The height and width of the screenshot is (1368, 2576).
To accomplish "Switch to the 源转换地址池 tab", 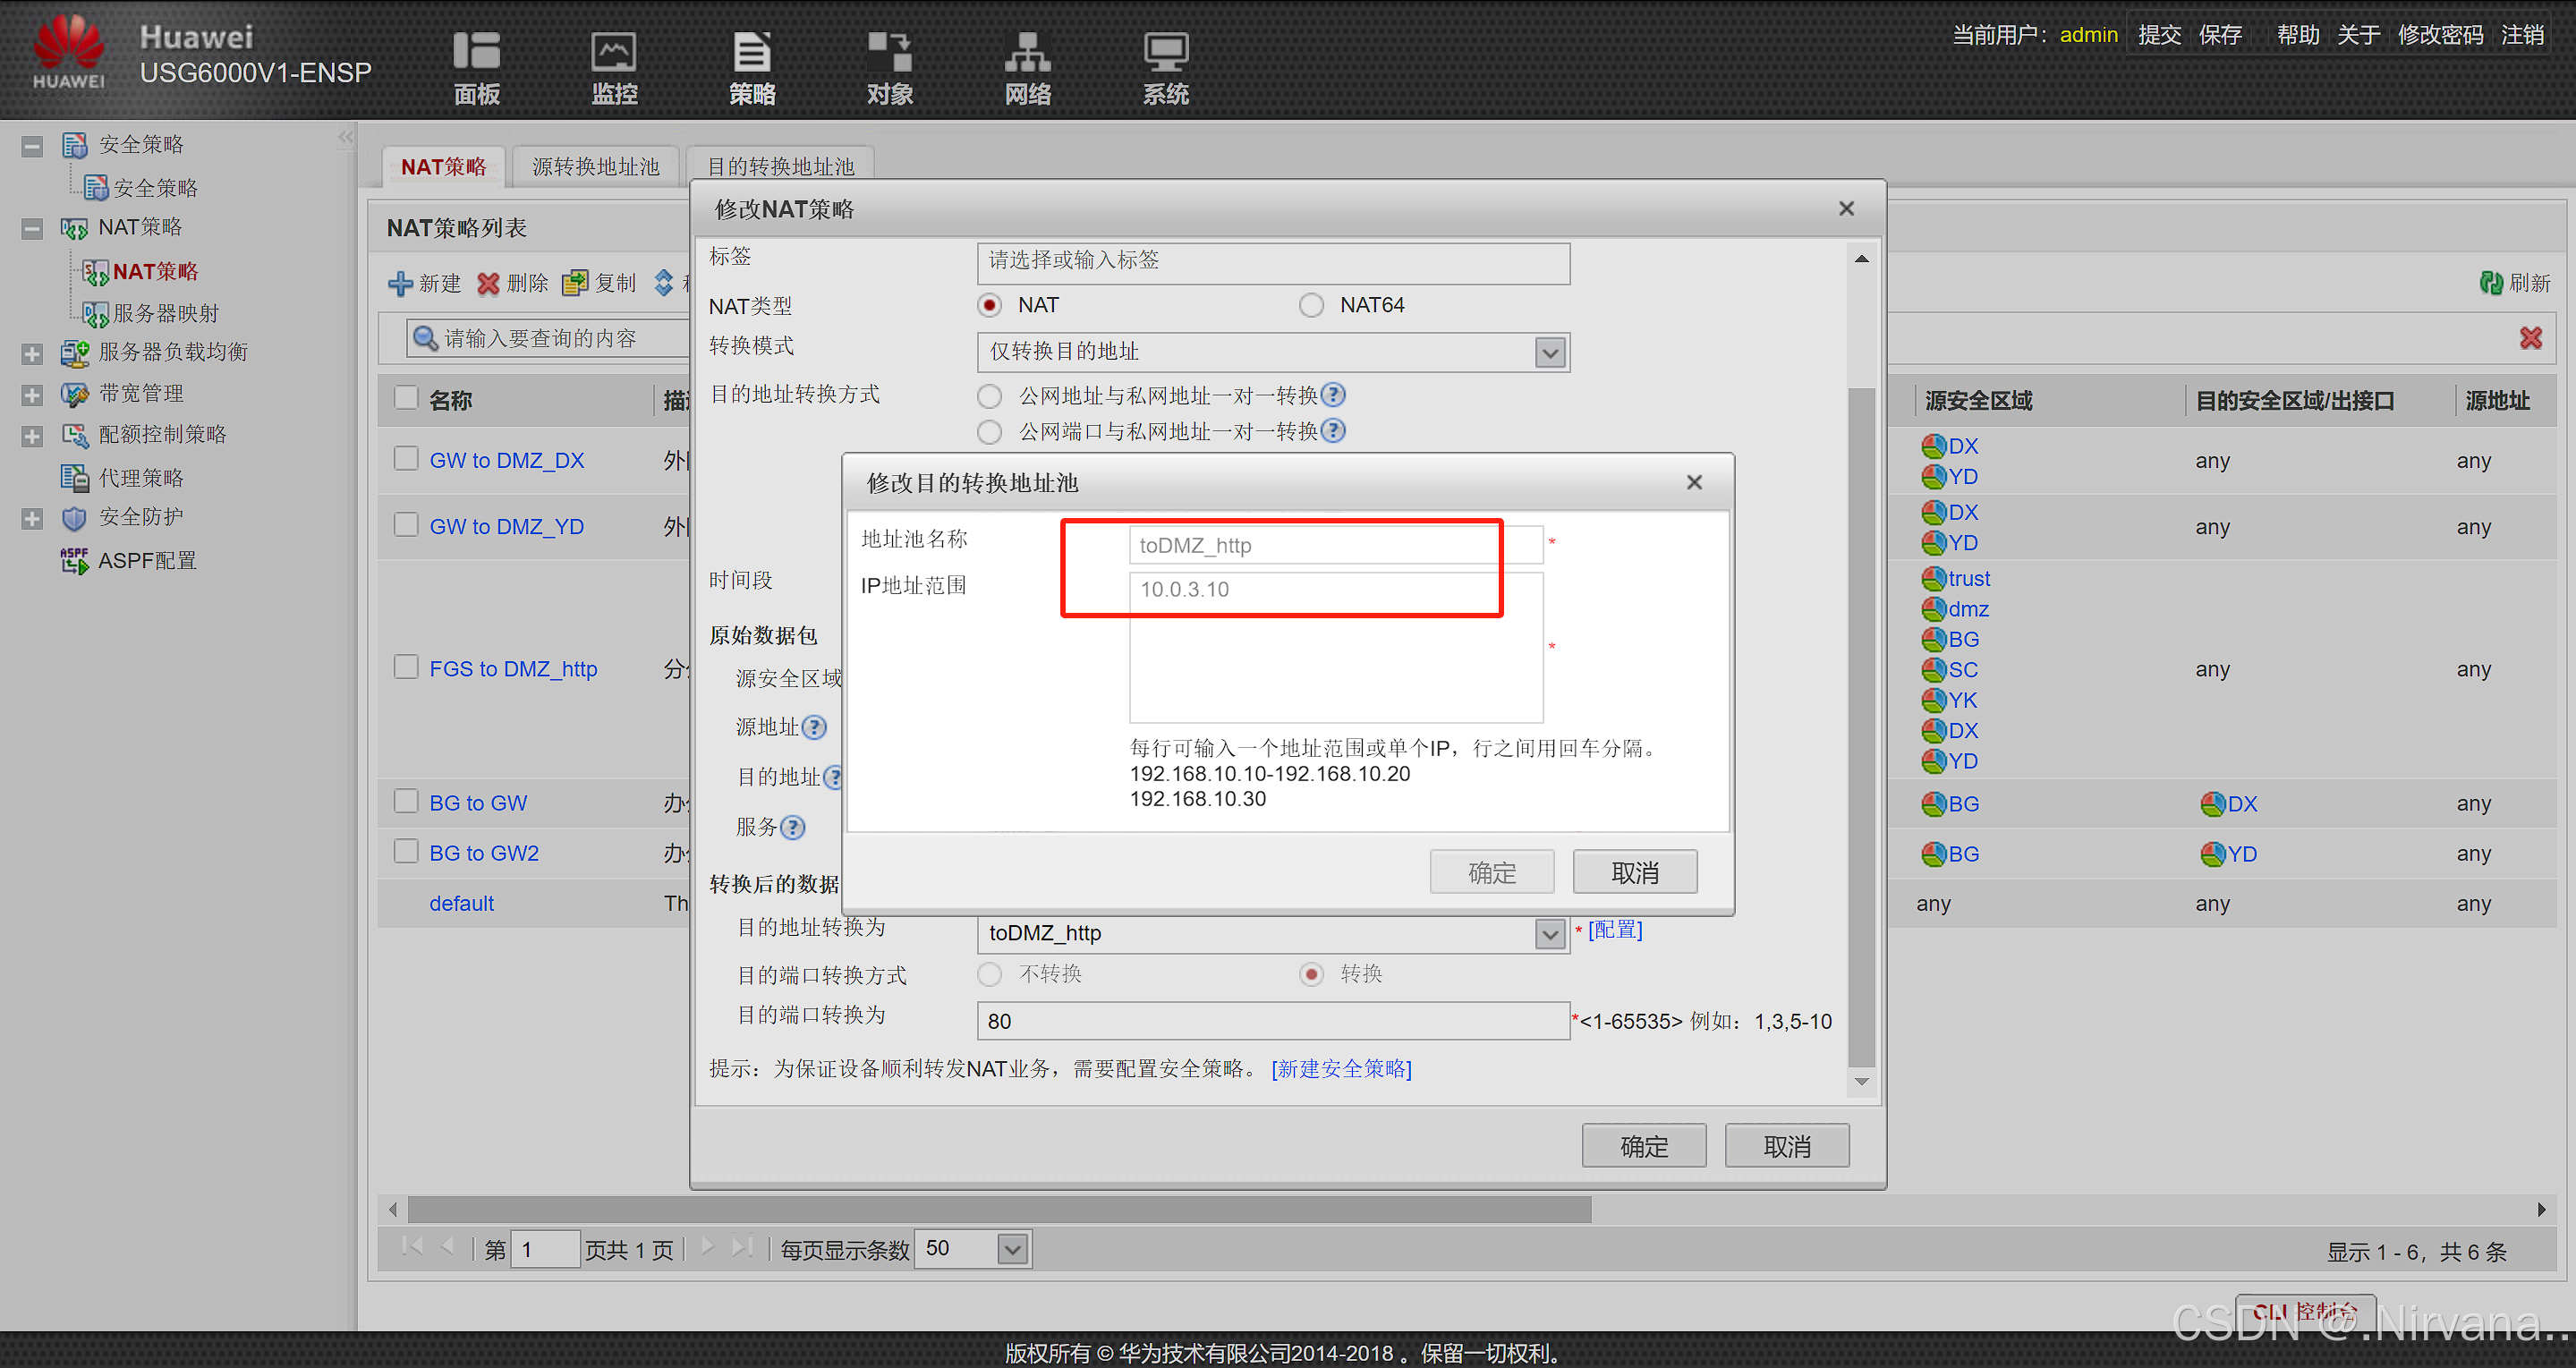I will (x=595, y=166).
